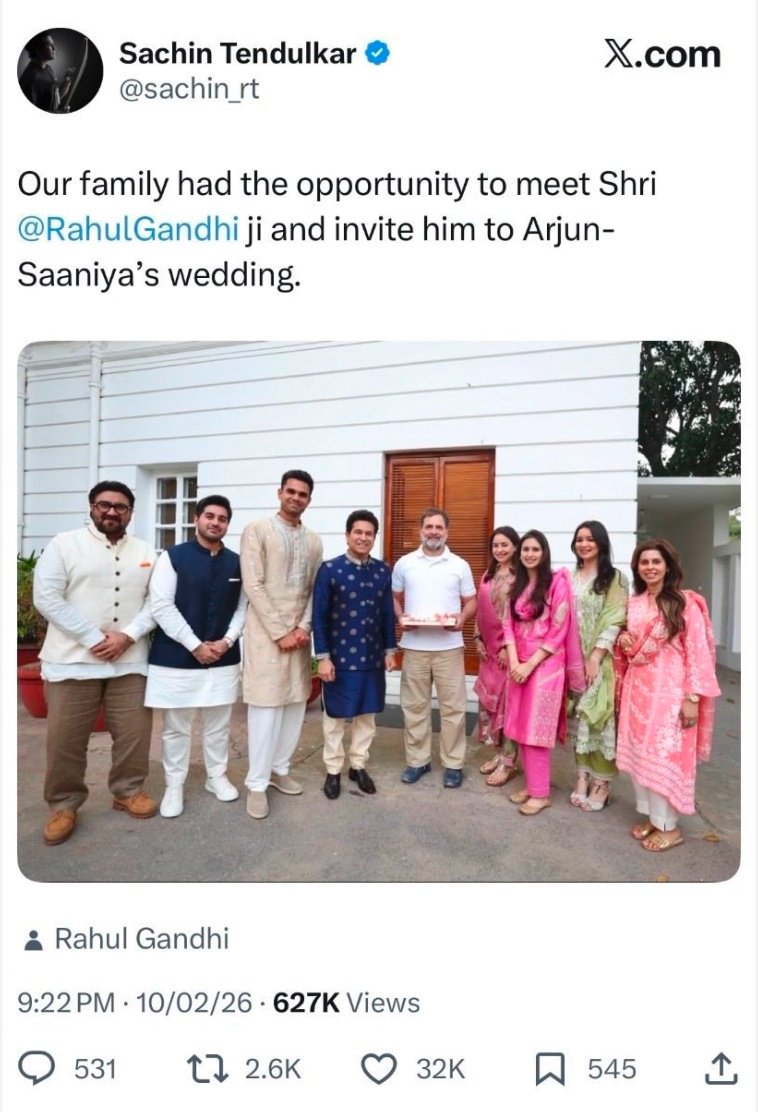Like the post with the heart icon
Viewport: 758px width, 1112px height.
tap(379, 1069)
